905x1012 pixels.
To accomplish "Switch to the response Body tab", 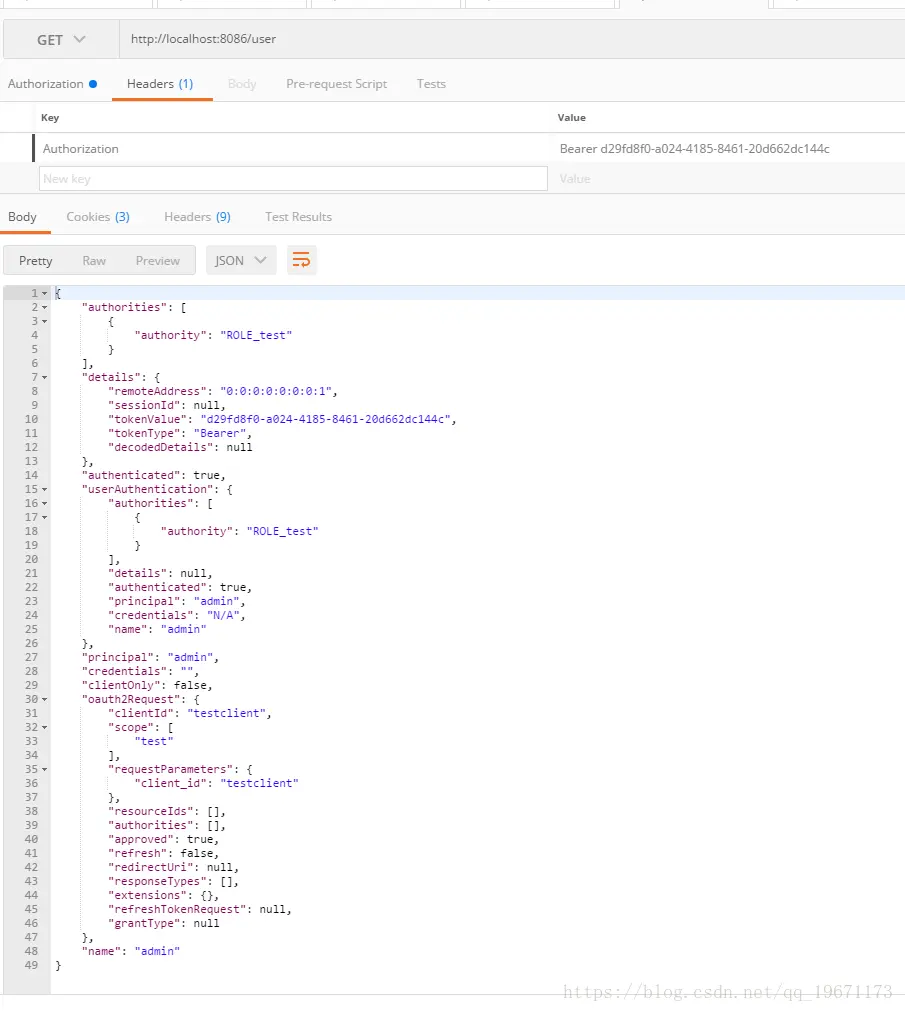I will tap(23, 217).
